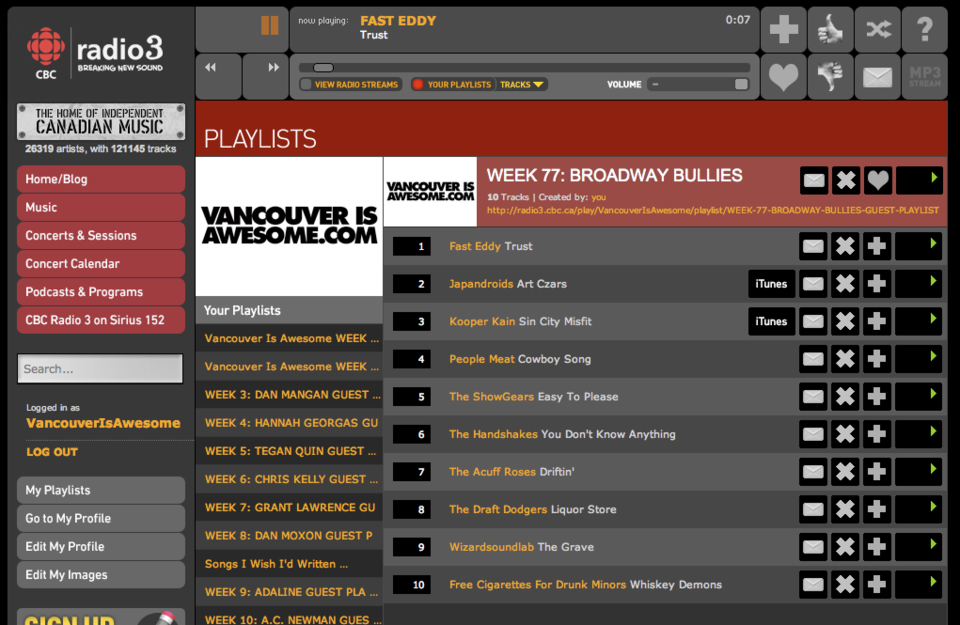Toggle the Your Playlists indicator
The width and height of the screenshot is (960, 625).
[418, 84]
